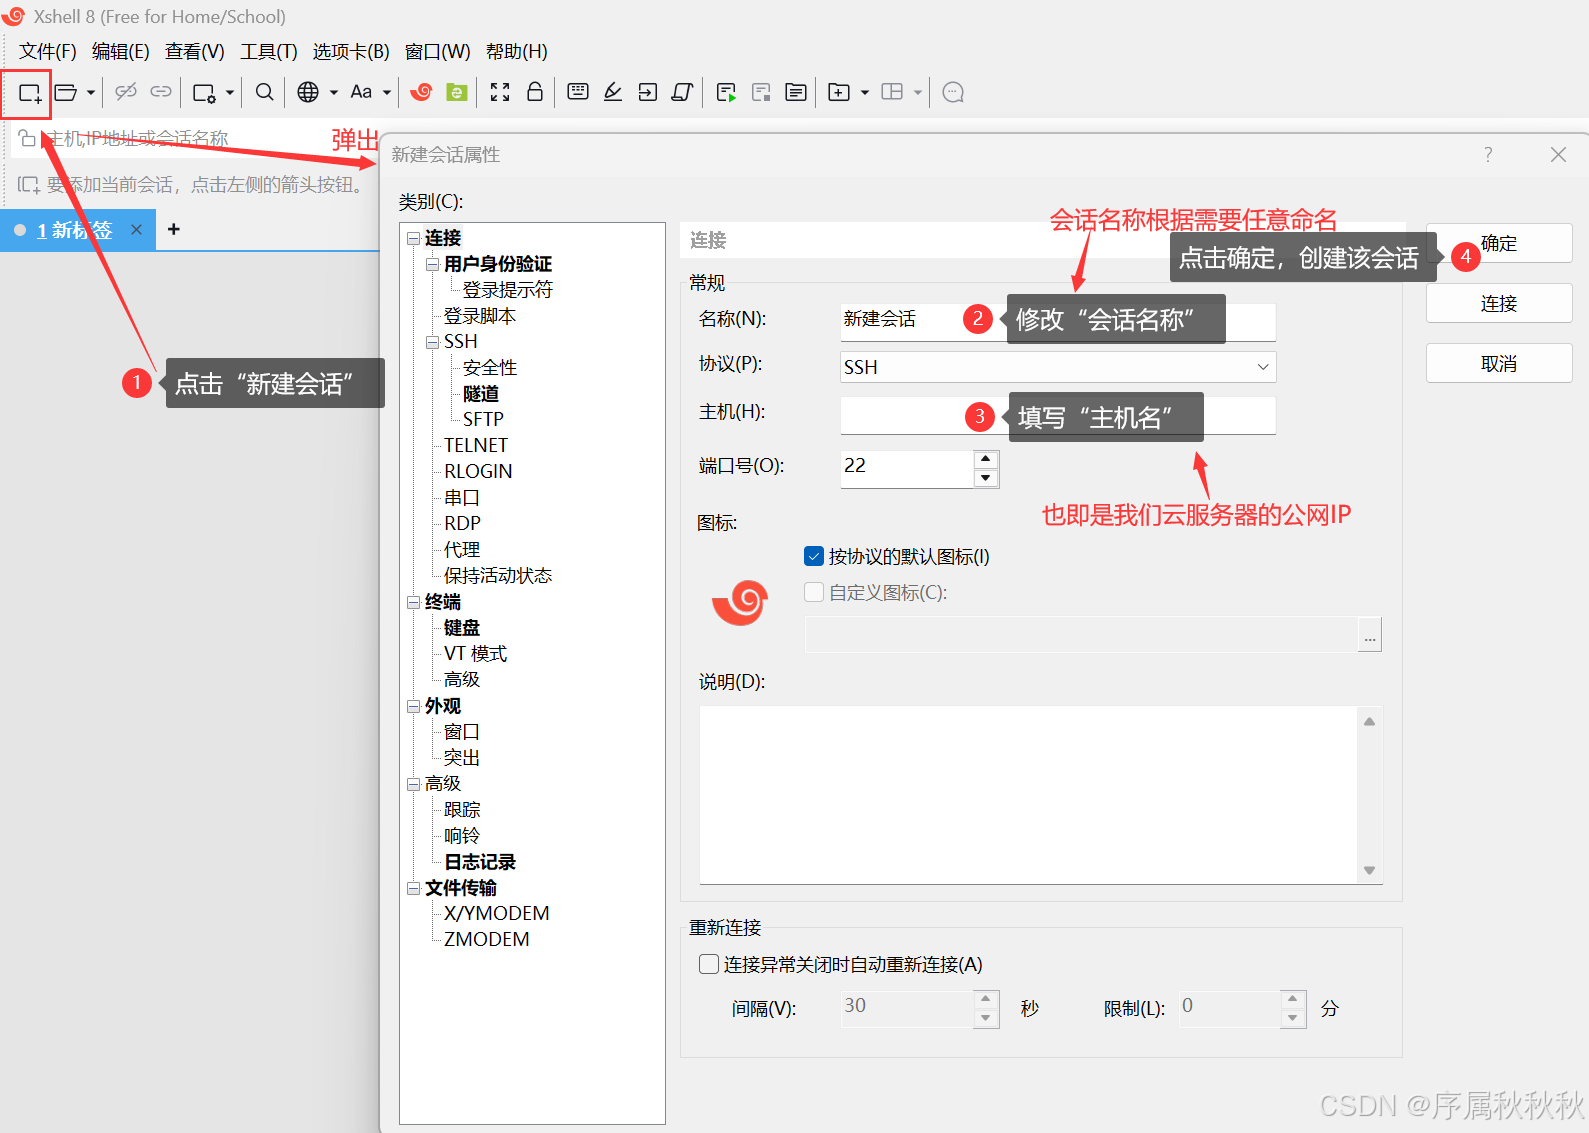Click the padlock Lock Screen icon
The image size is (1589, 1133).
[x=535, y=92]
